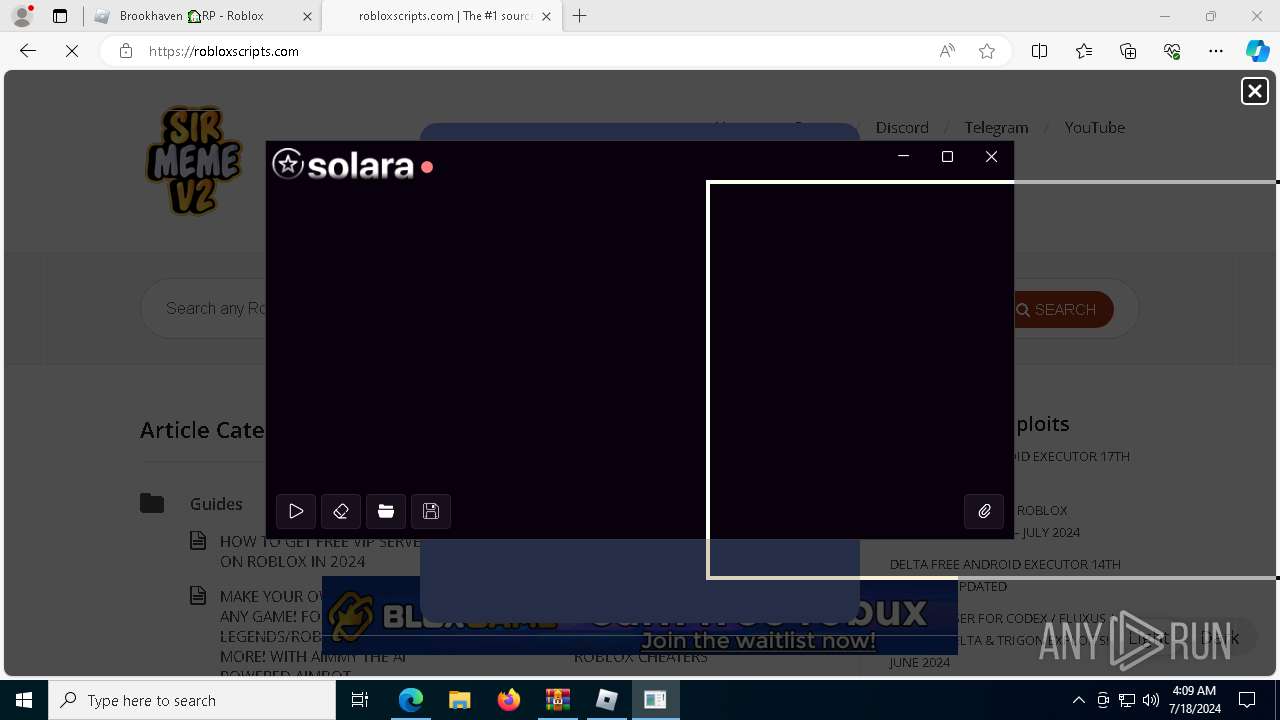This screenshot has height=720, width=1280.
Task: Open a script file in Solara
Action: (386, 511)
